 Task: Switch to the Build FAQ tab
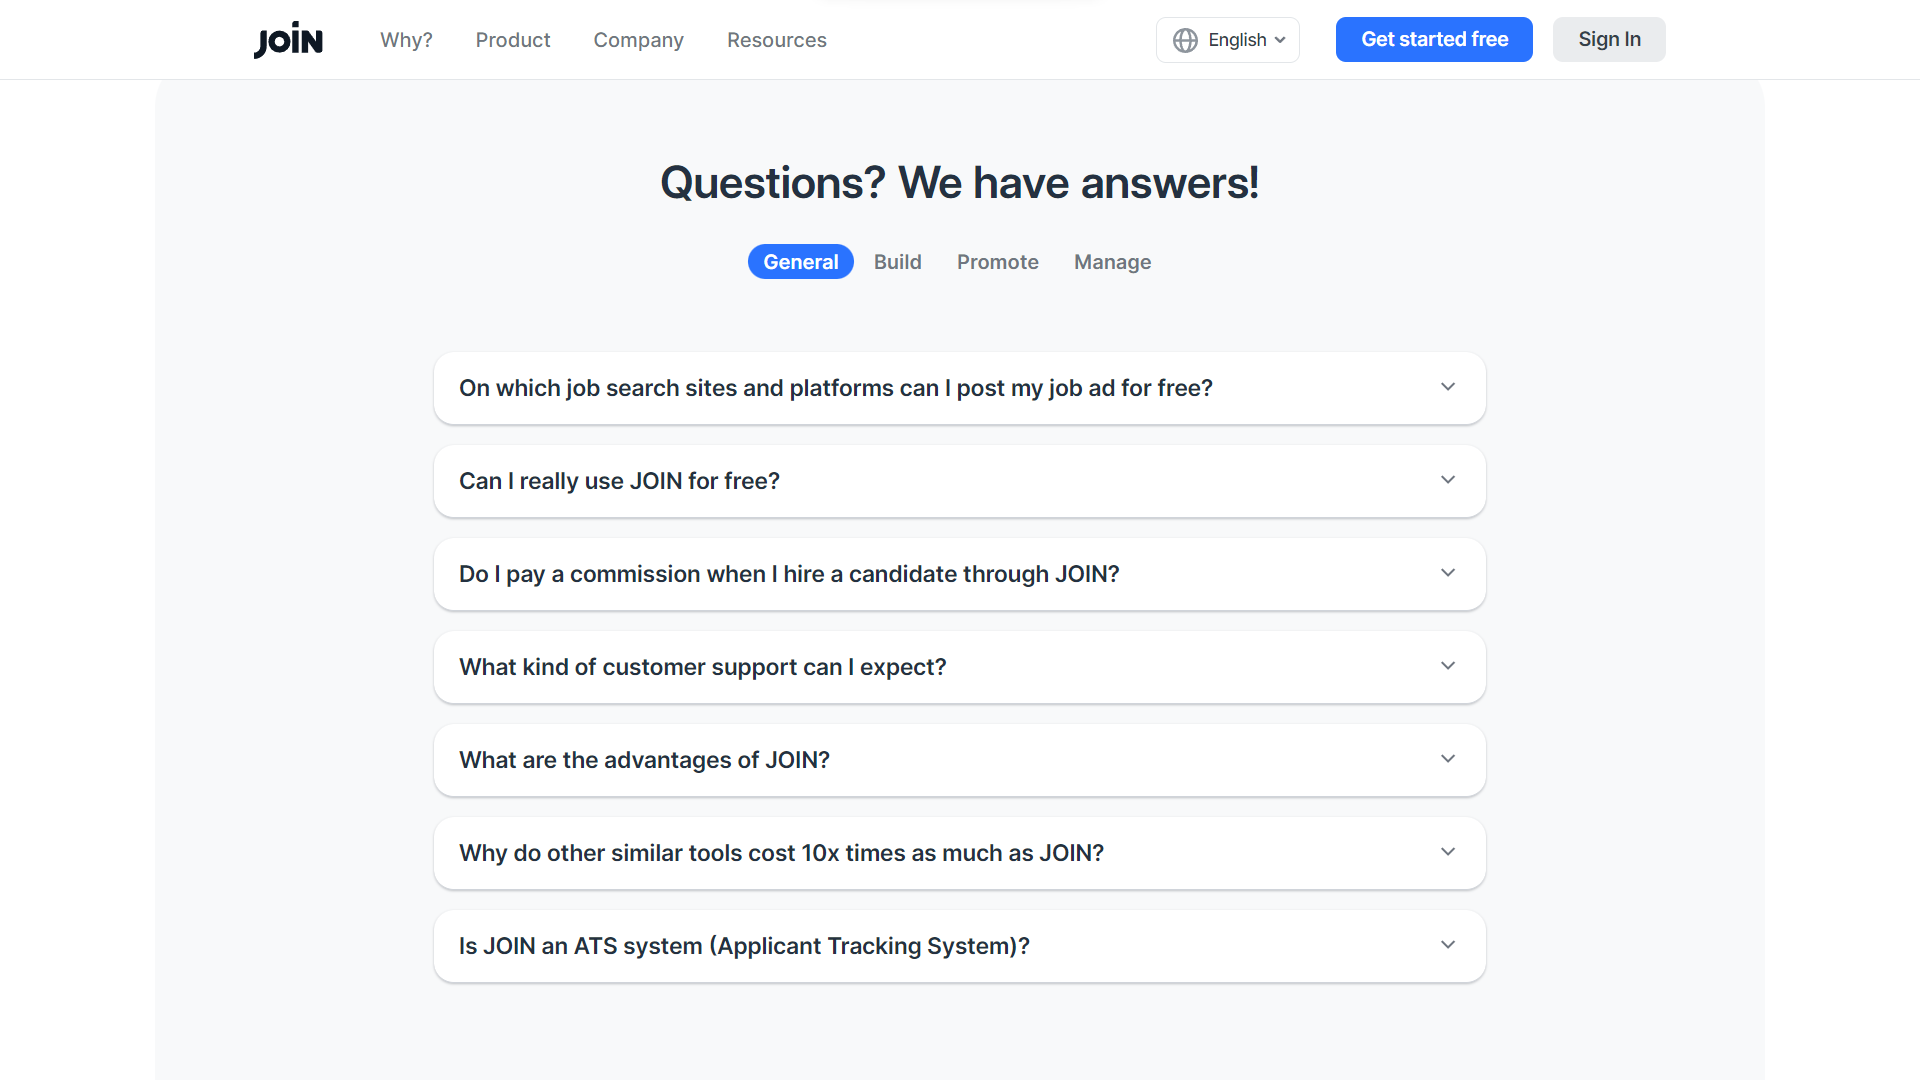tap(898, 262)
